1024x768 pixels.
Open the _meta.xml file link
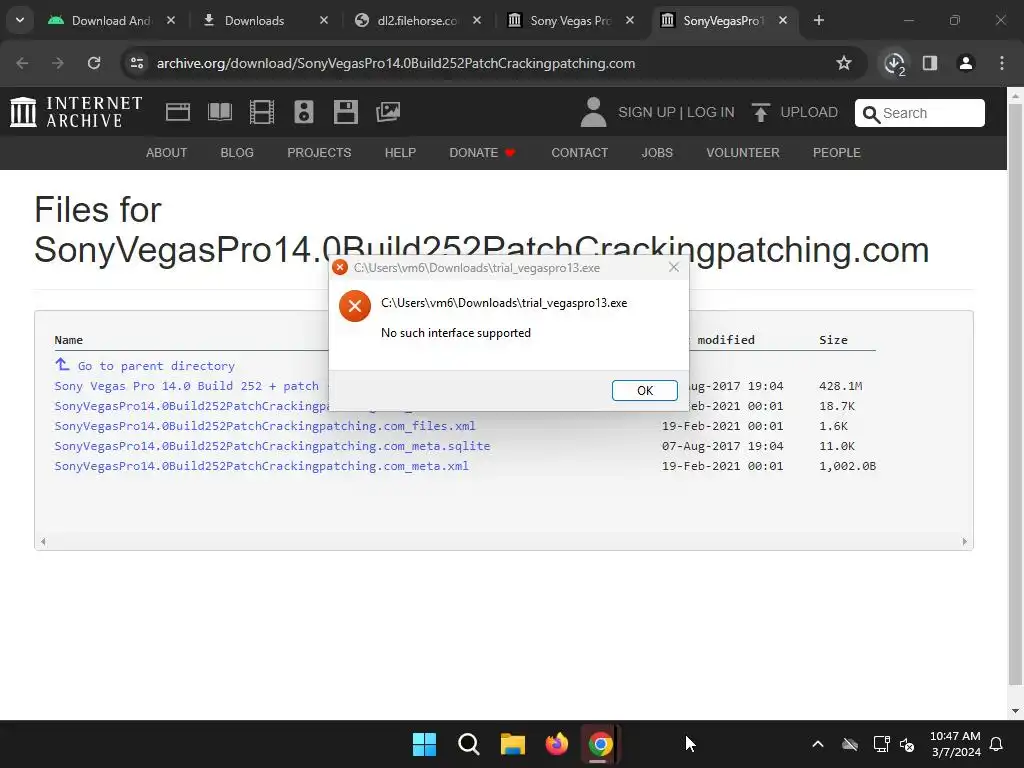(261, 466)
